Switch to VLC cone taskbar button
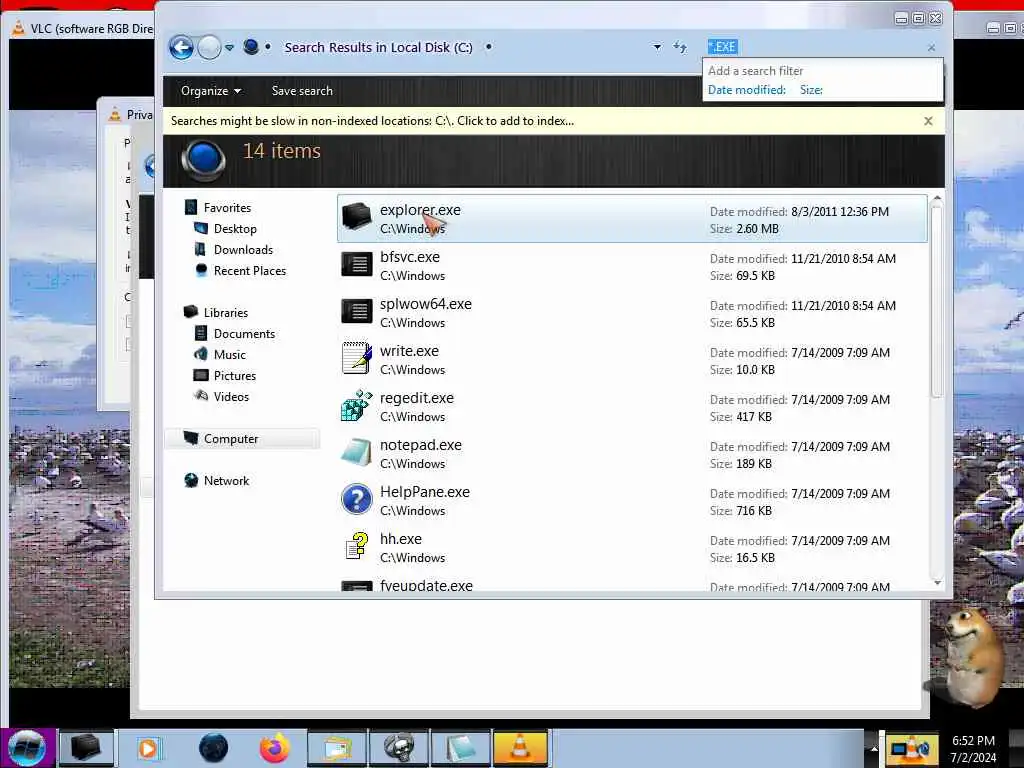This screenshot has height=768, width=1024. pyautogui.click(x=520, y=748)
